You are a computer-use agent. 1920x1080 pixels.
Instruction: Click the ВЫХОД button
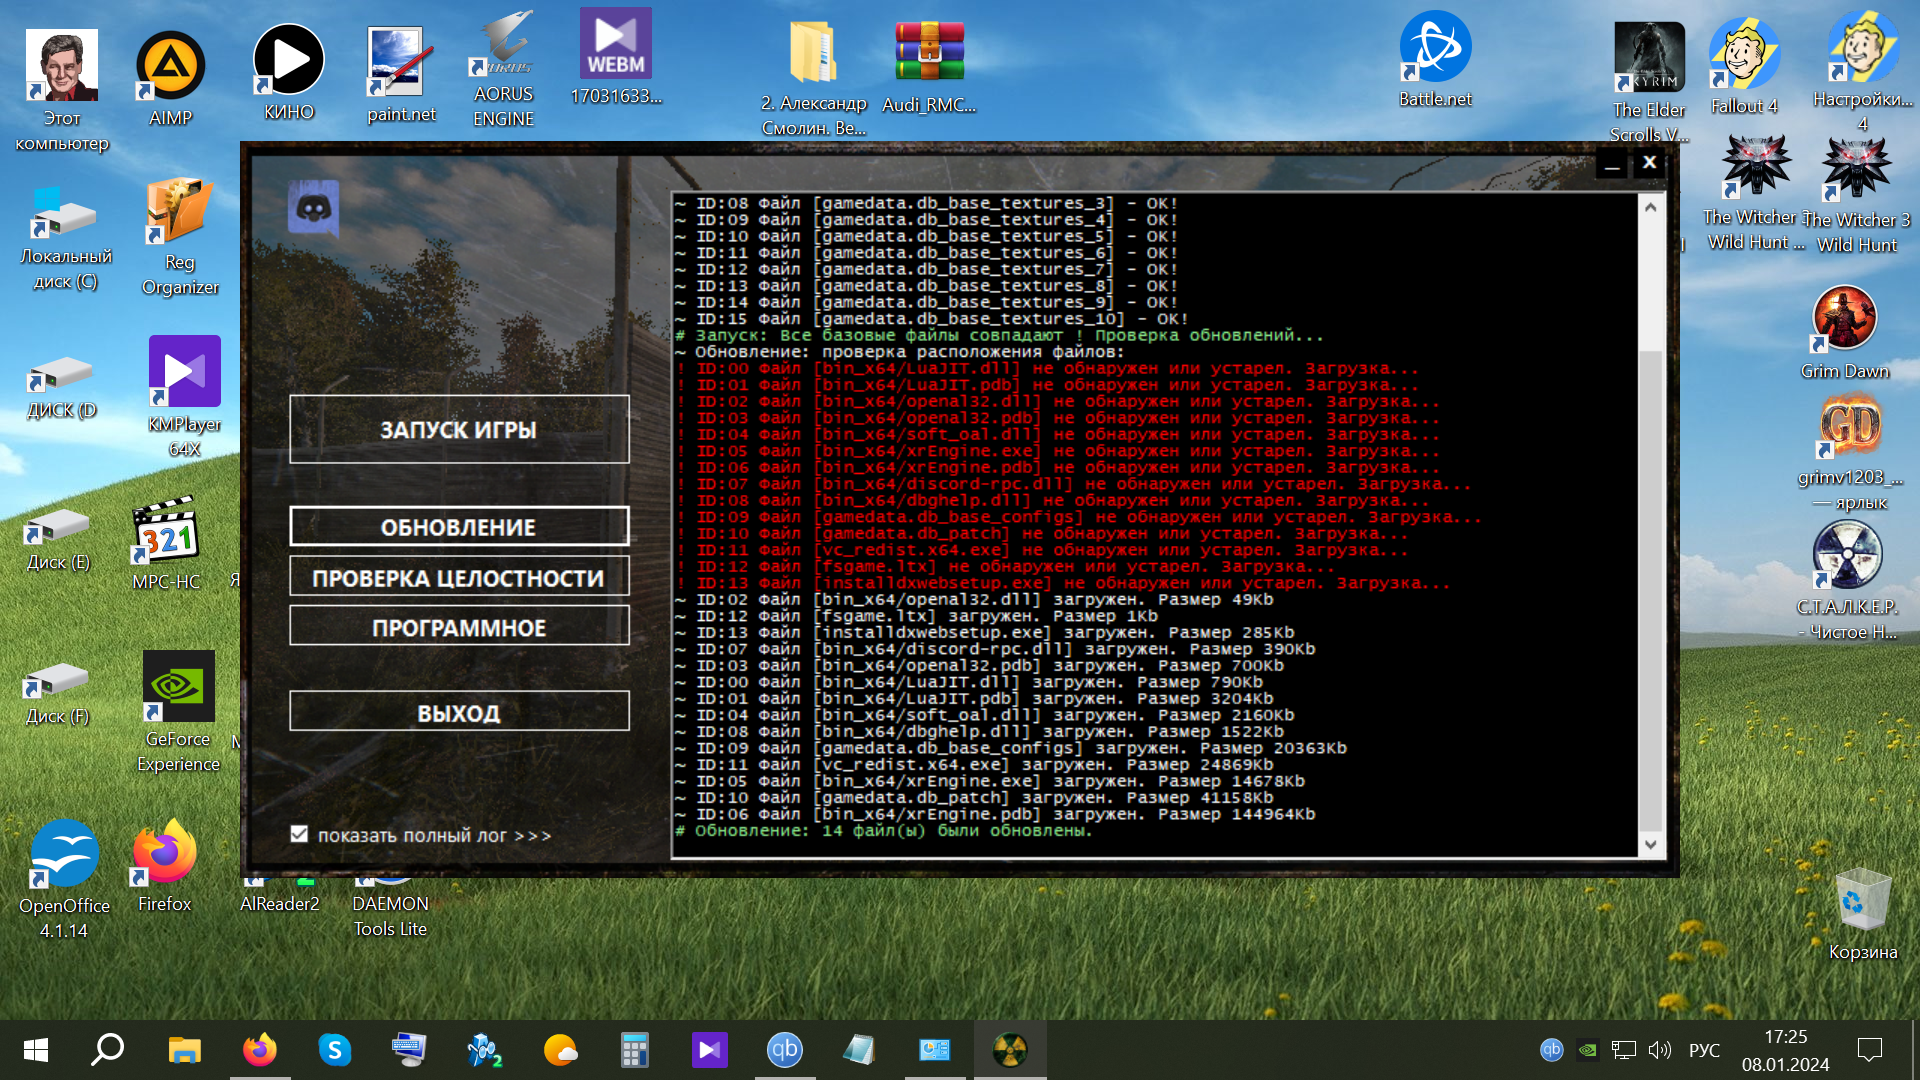pos(459,713)
